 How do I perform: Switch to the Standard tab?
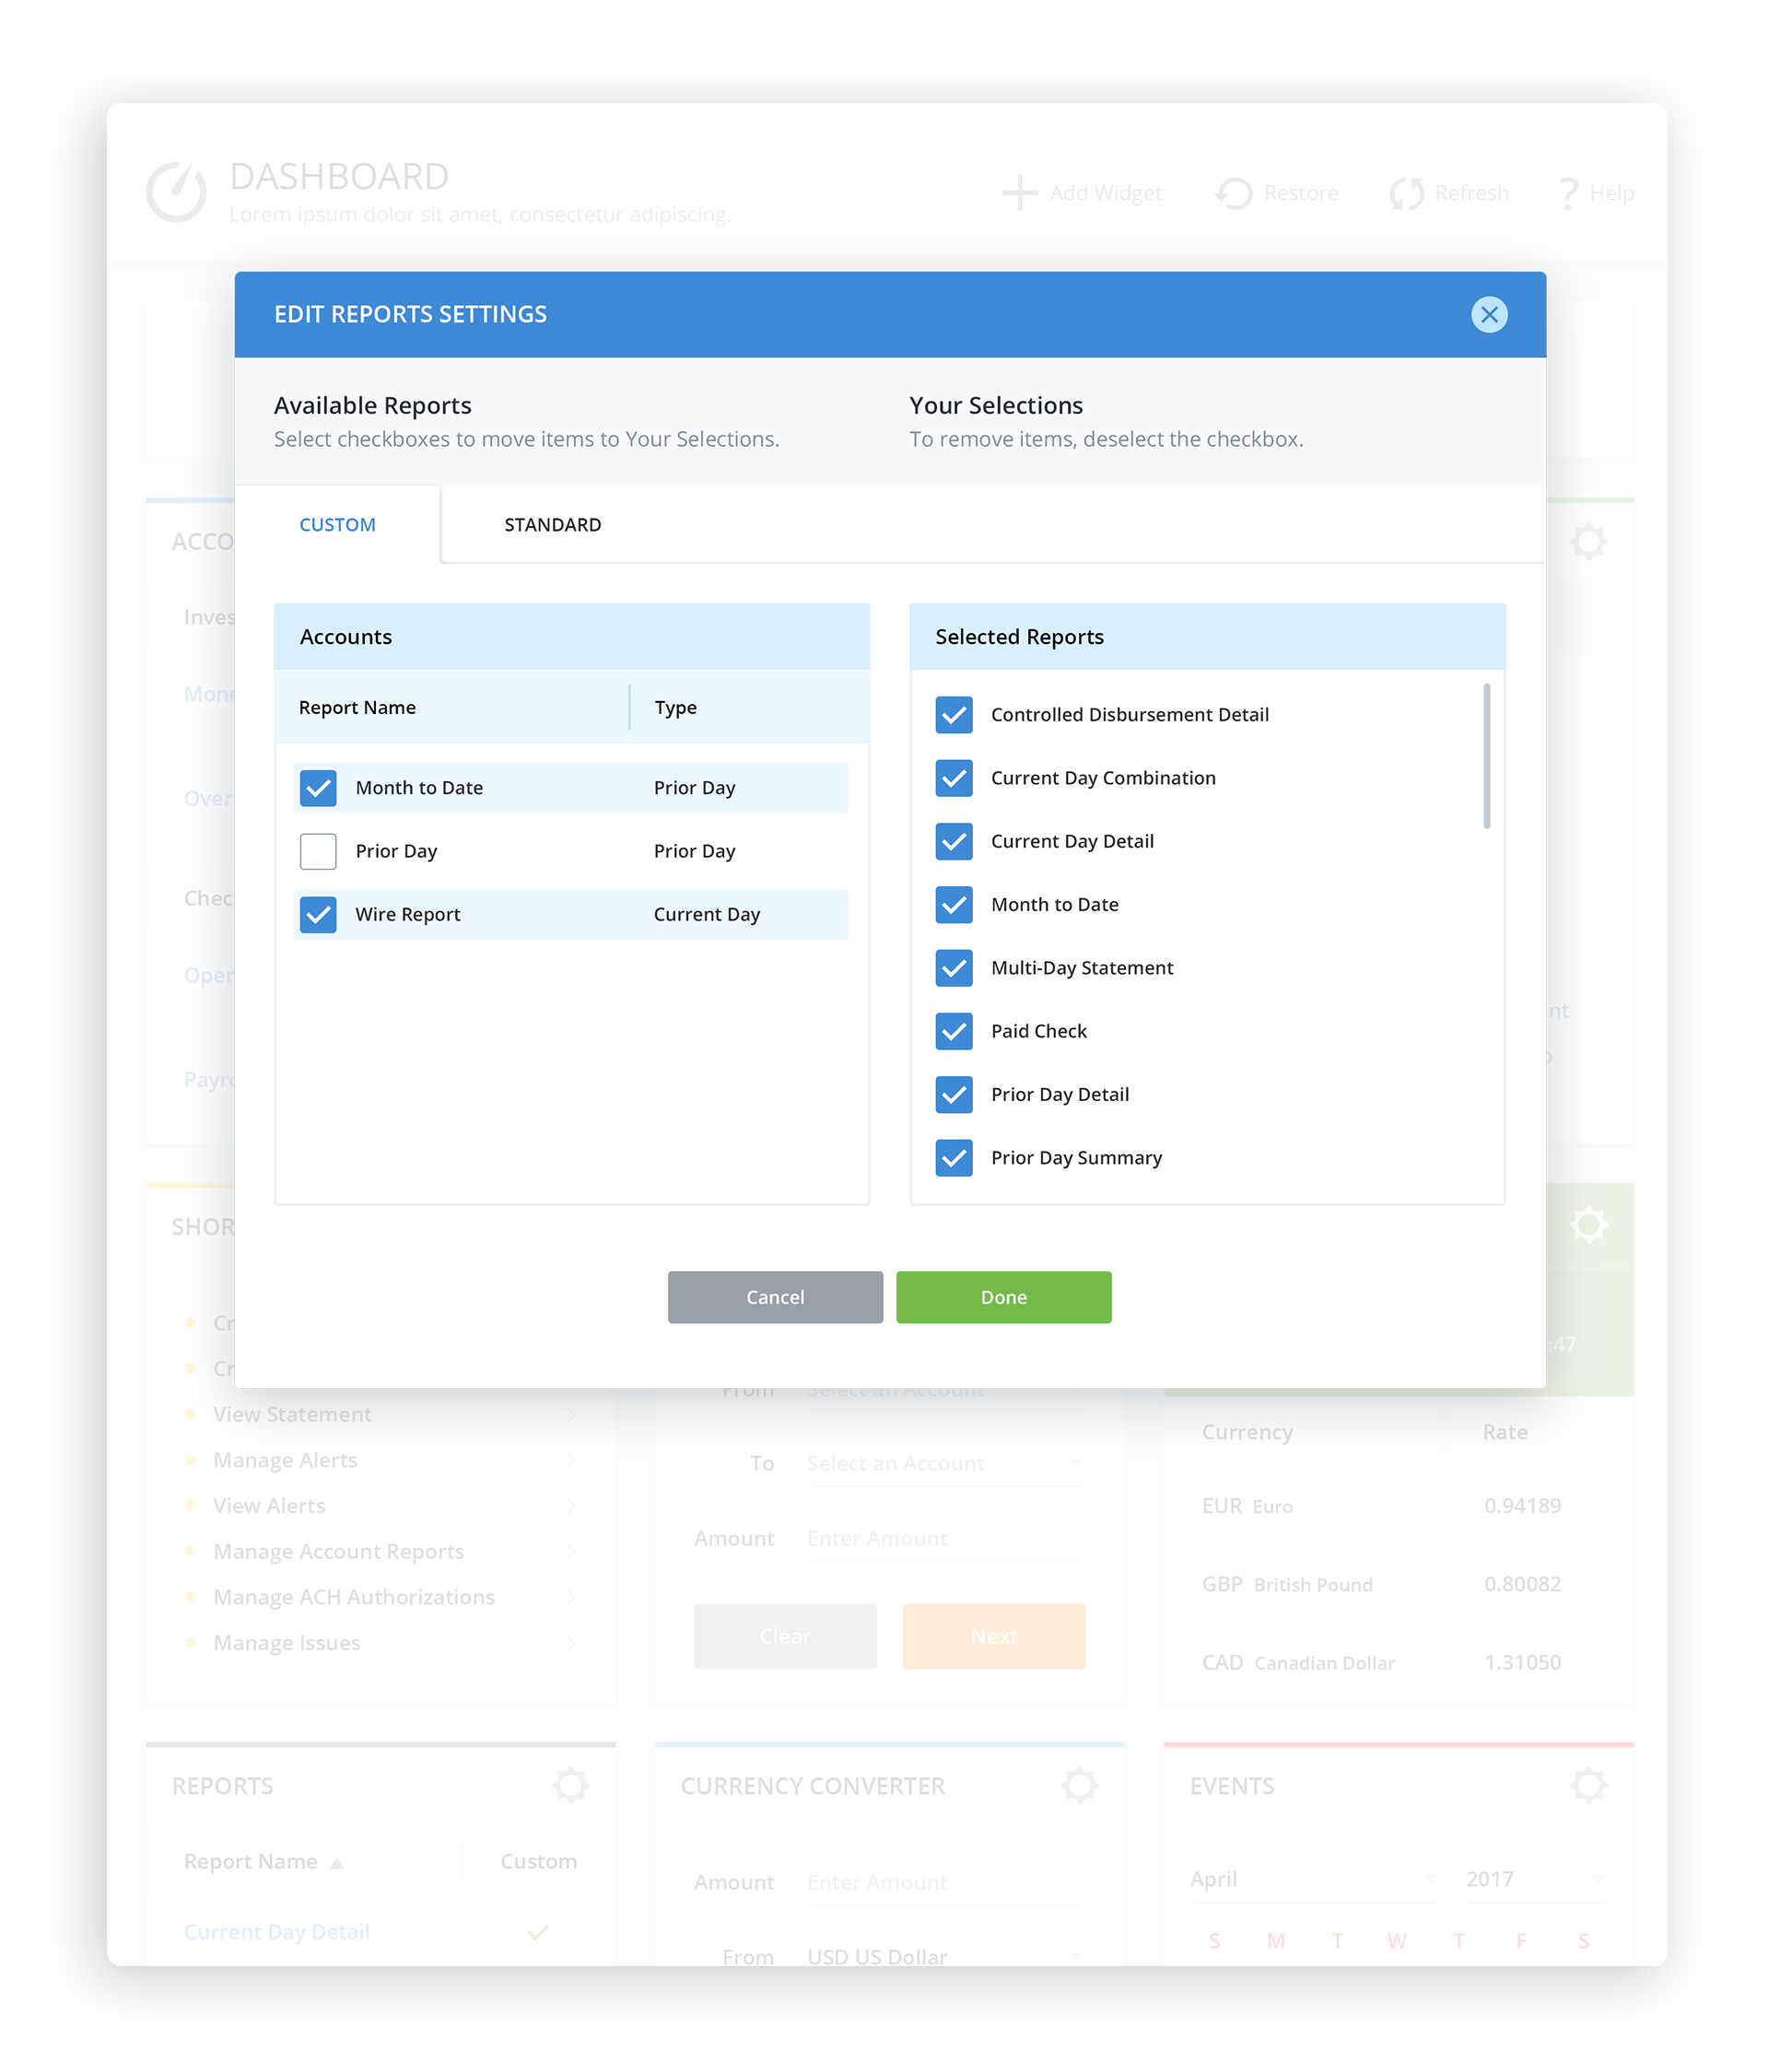tap(552, 525)
